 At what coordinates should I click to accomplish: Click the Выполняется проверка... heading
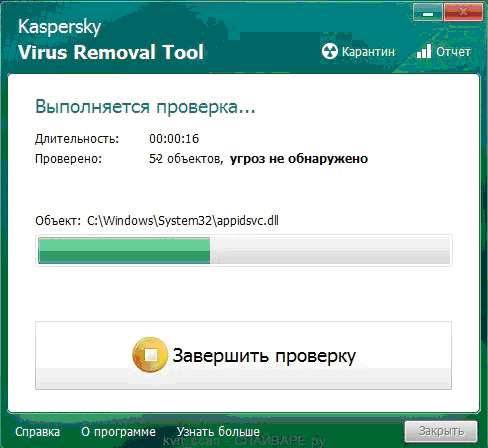[145, 107]
